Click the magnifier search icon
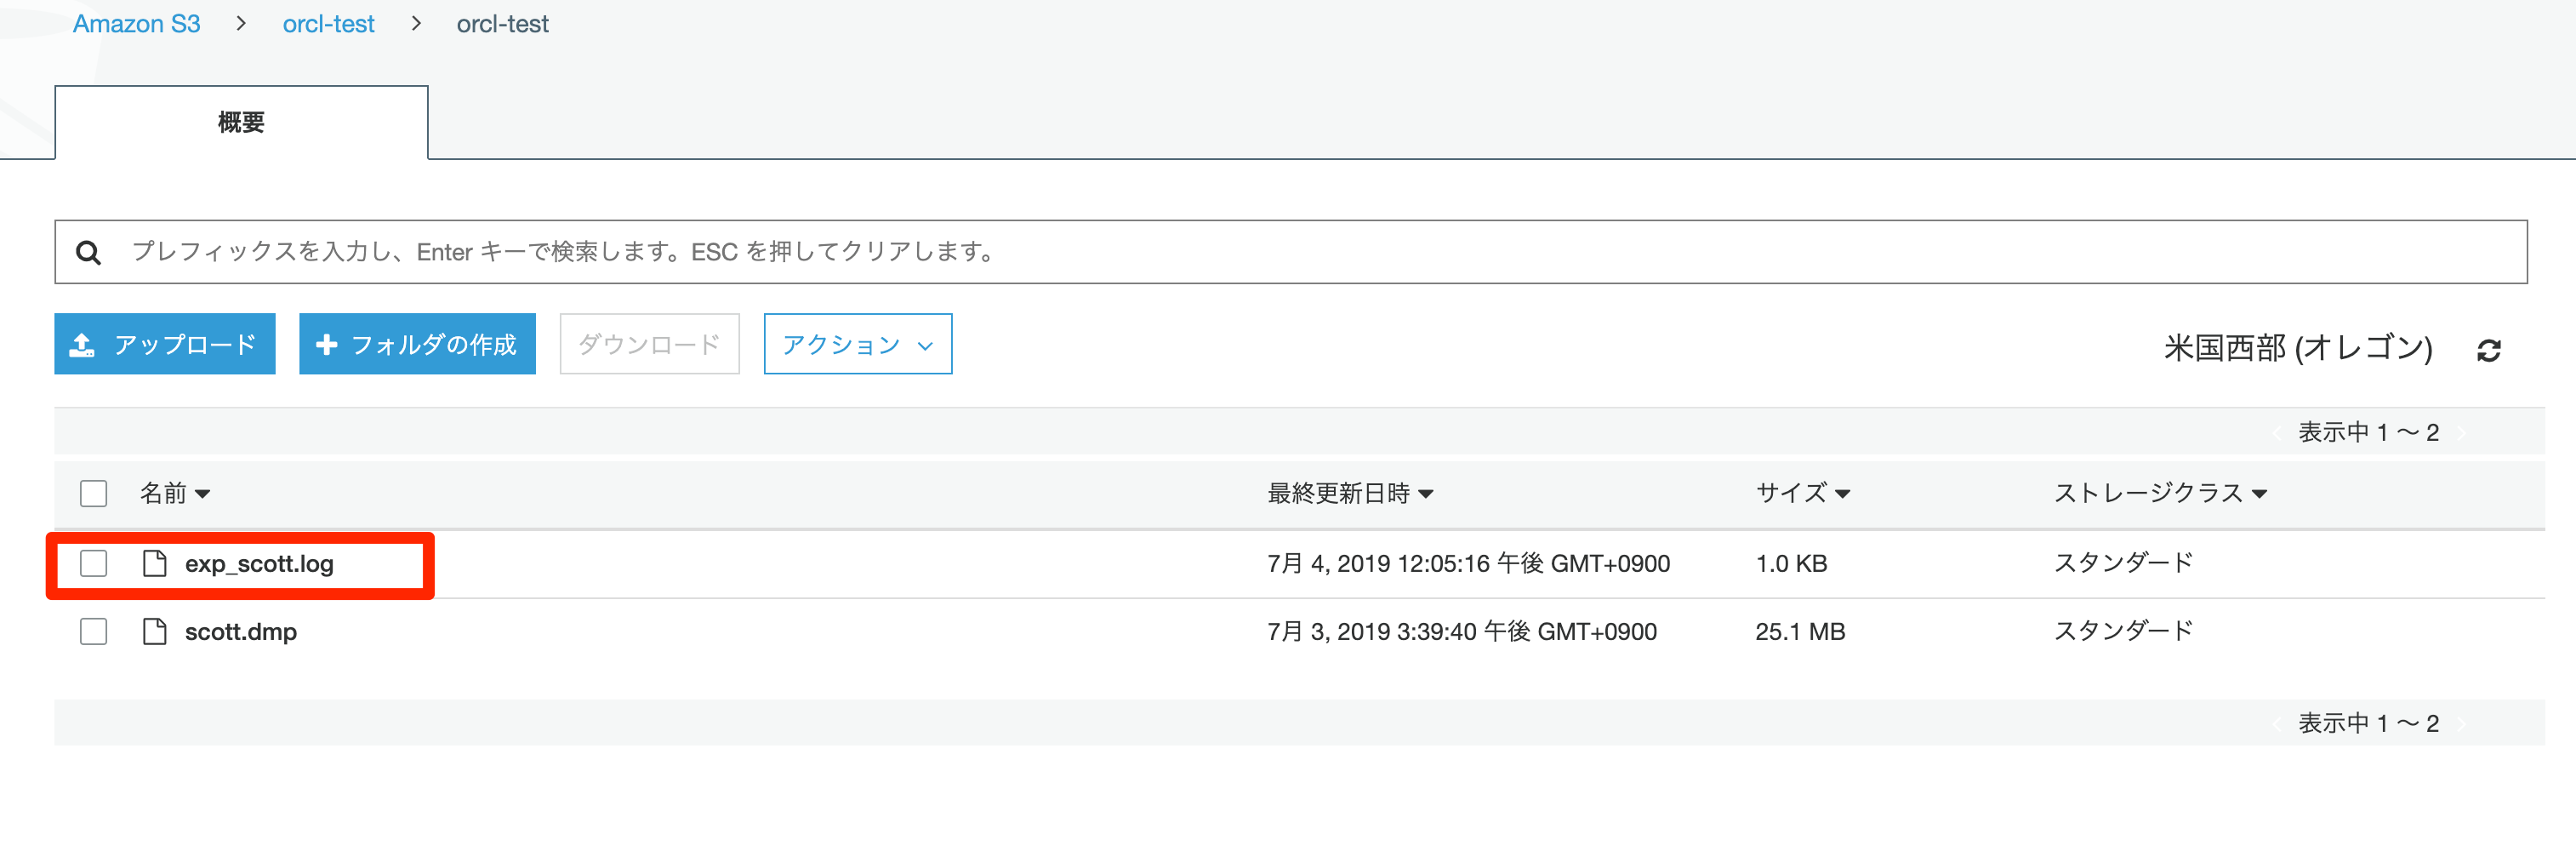Viewport: 2576px width, 851px height. (x=89, y=252)
